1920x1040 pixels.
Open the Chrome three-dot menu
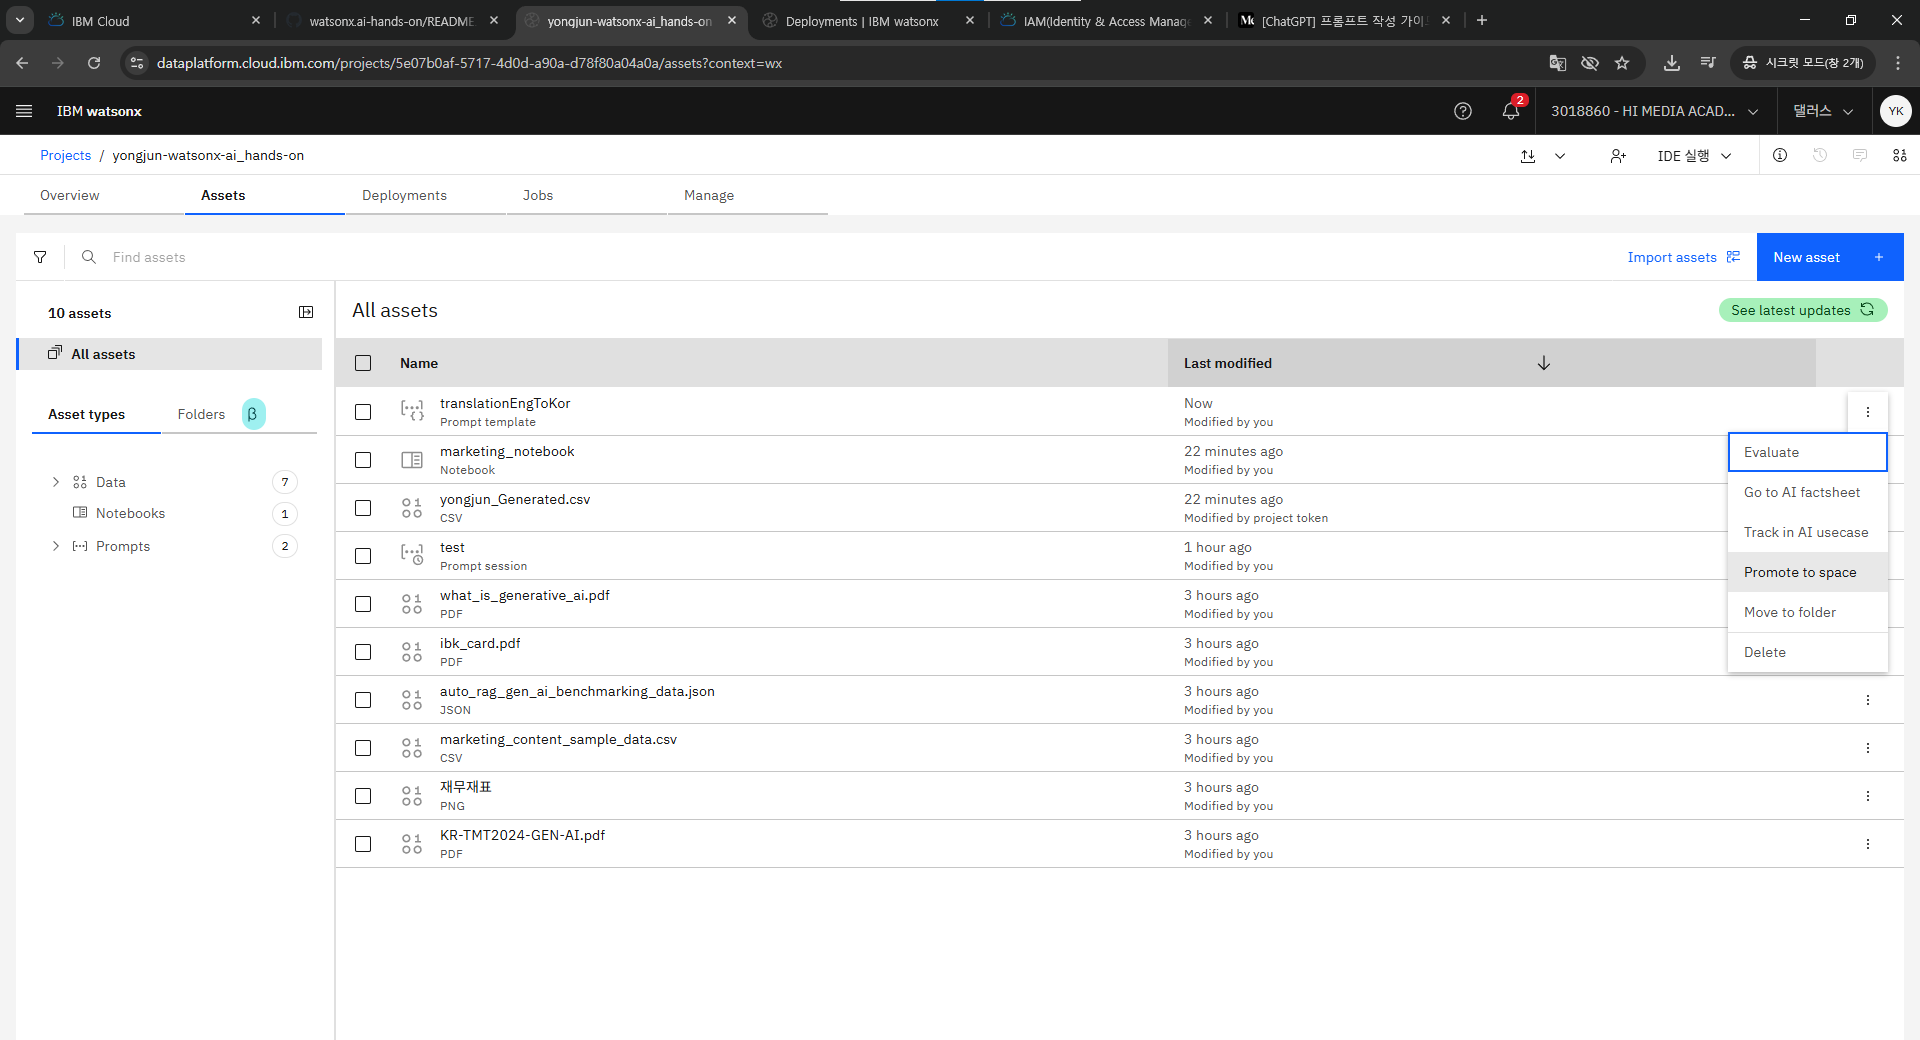(1897, 63)
